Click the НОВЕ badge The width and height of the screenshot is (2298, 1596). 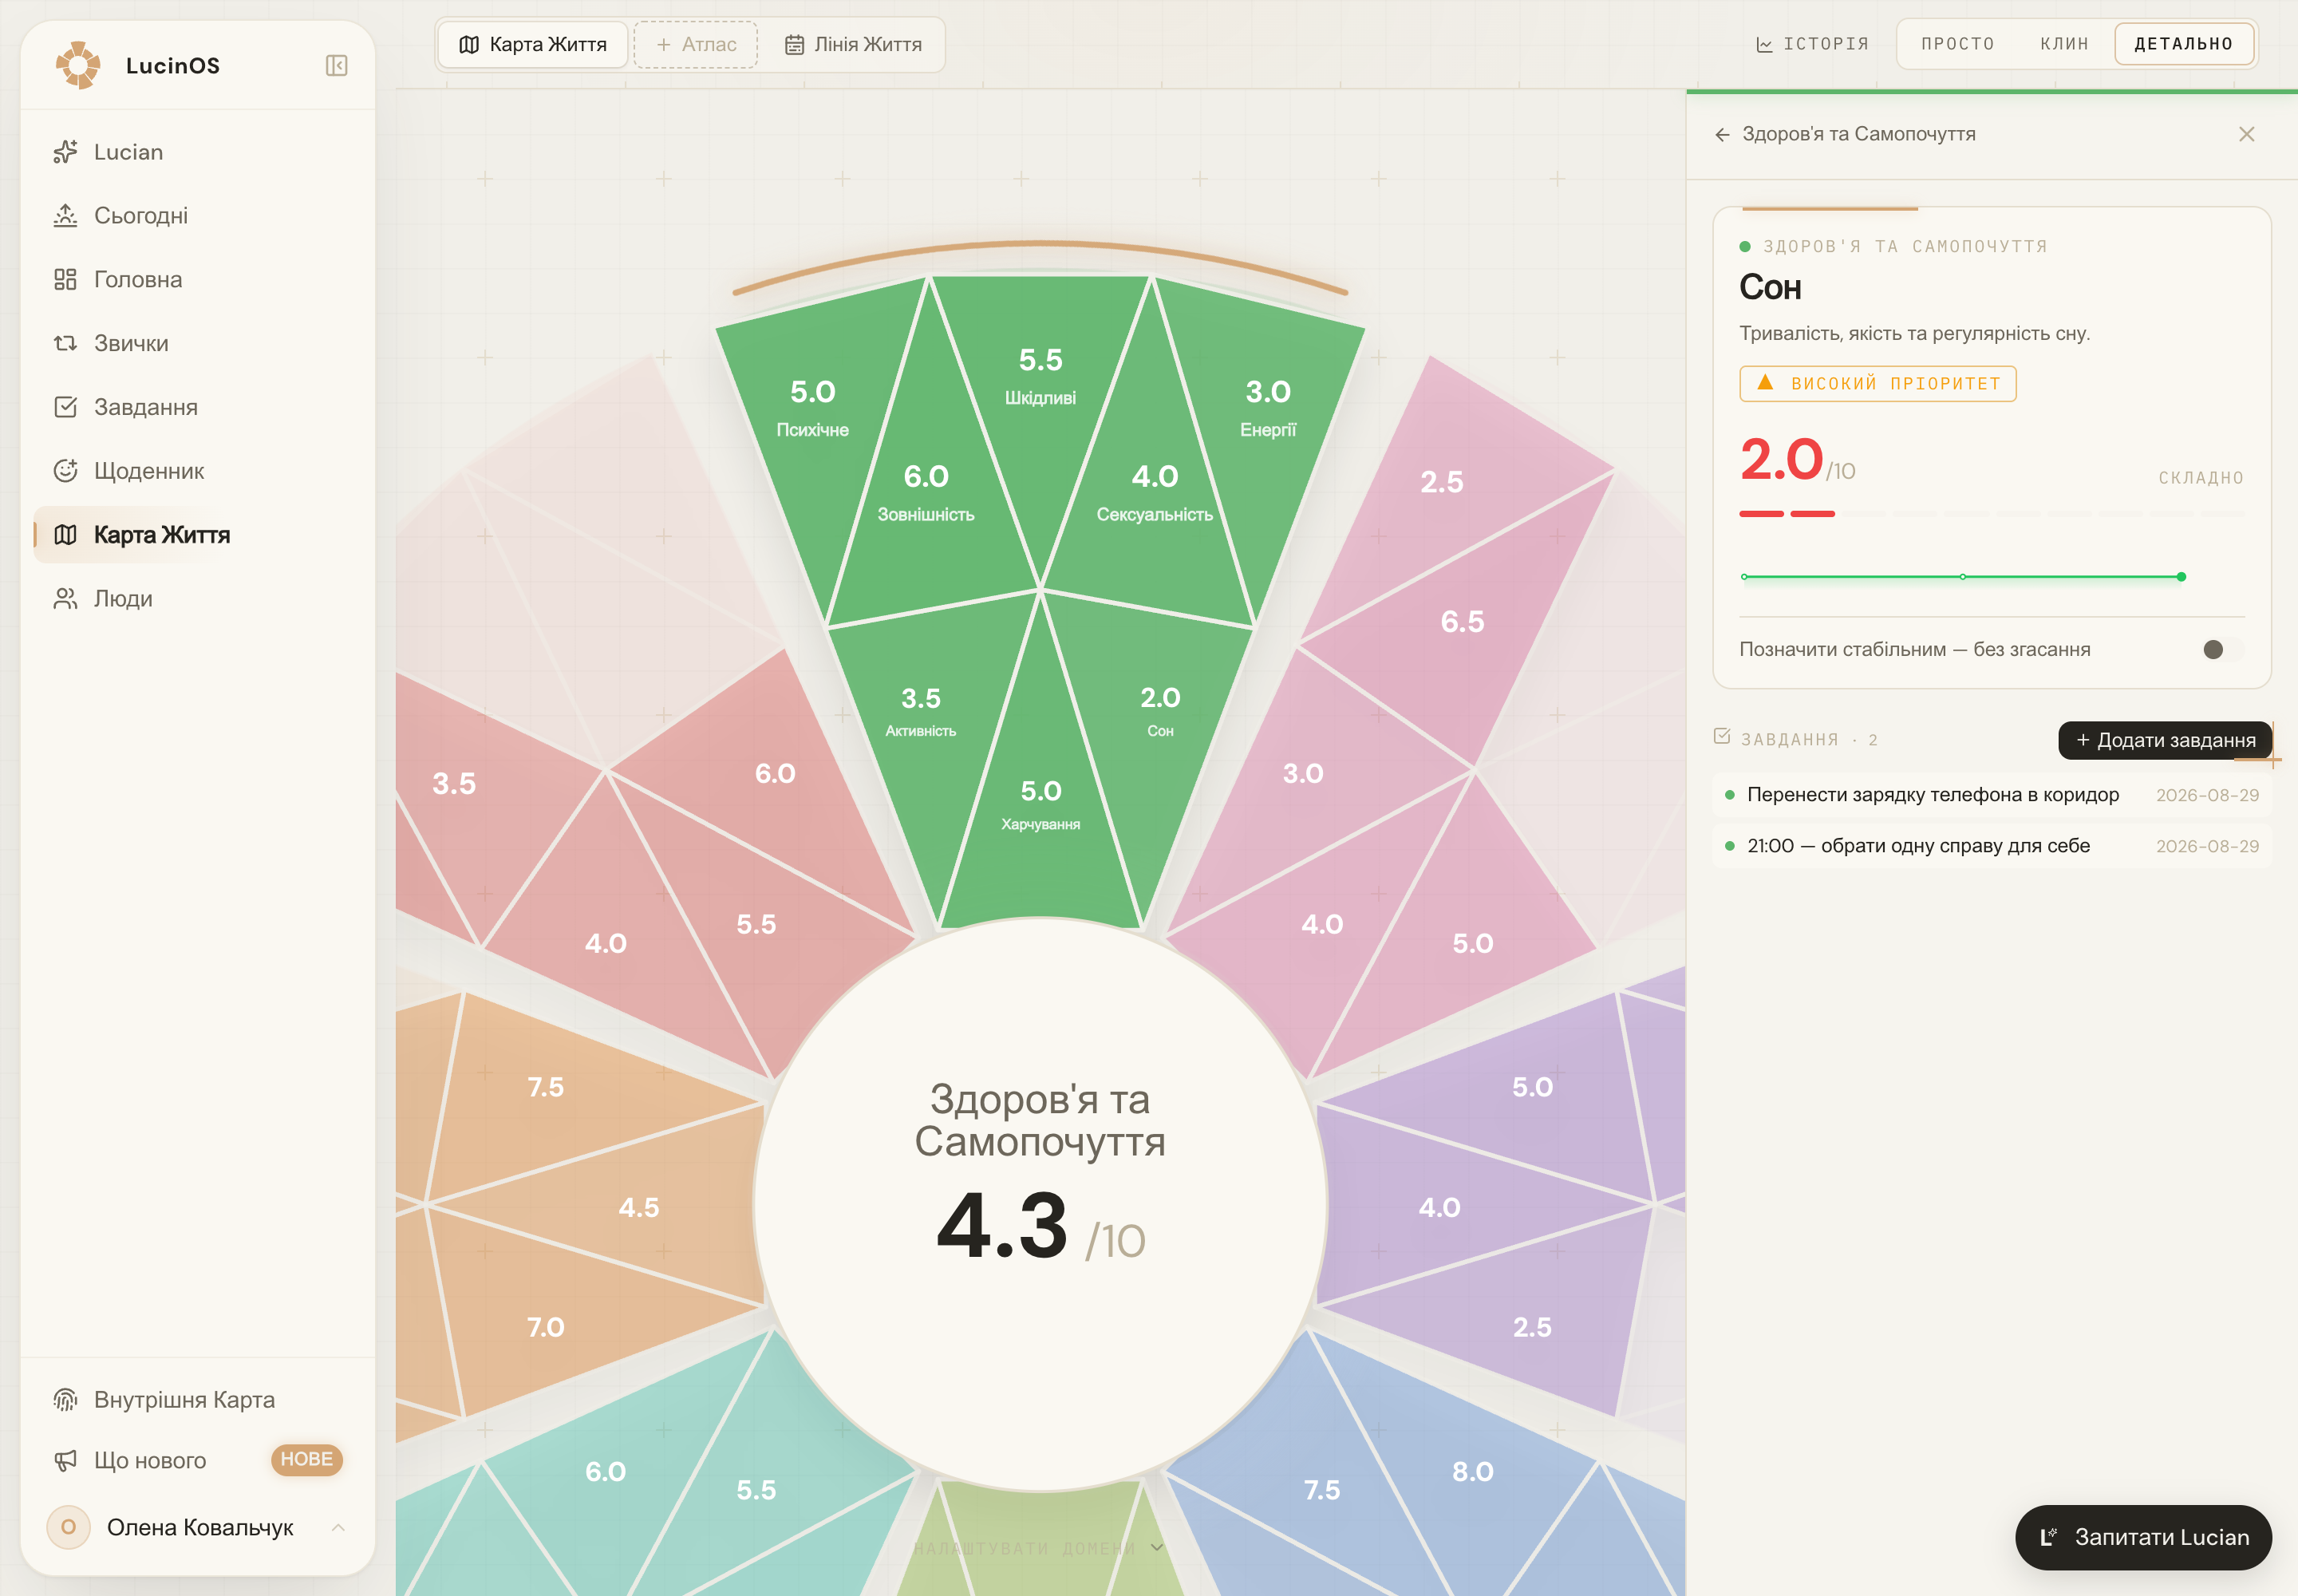pos(306,1460)
